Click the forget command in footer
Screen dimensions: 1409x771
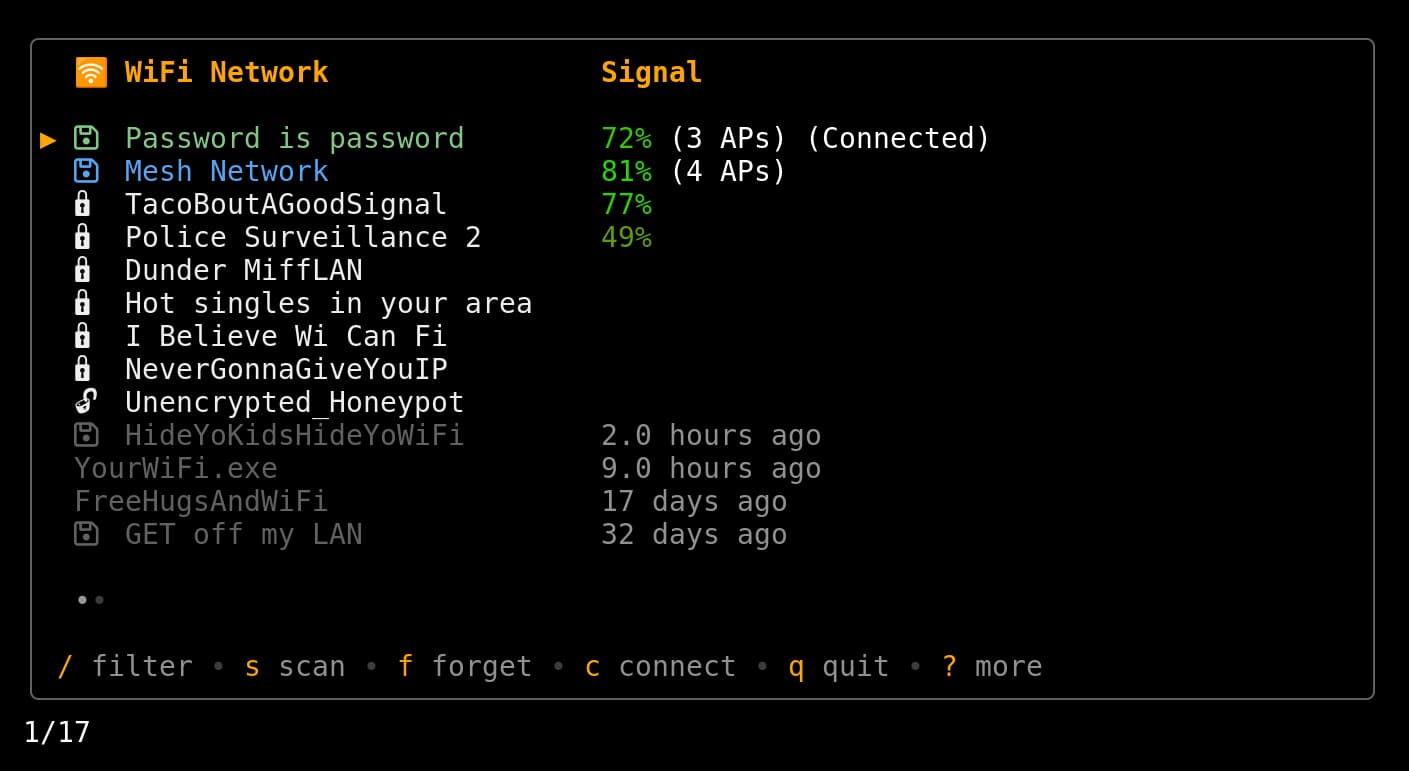[x=465, y=666]
